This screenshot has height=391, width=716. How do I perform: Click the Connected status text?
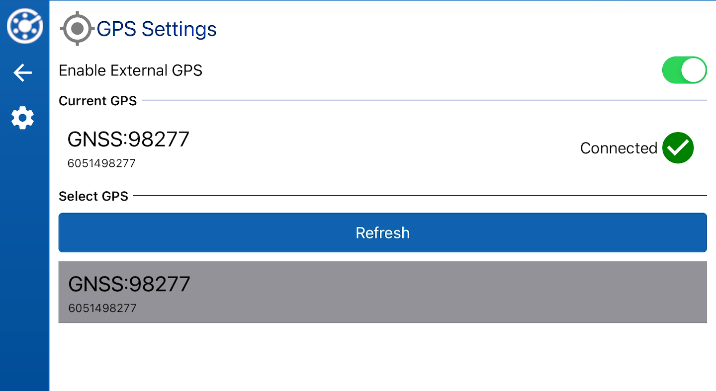(619, 148)
